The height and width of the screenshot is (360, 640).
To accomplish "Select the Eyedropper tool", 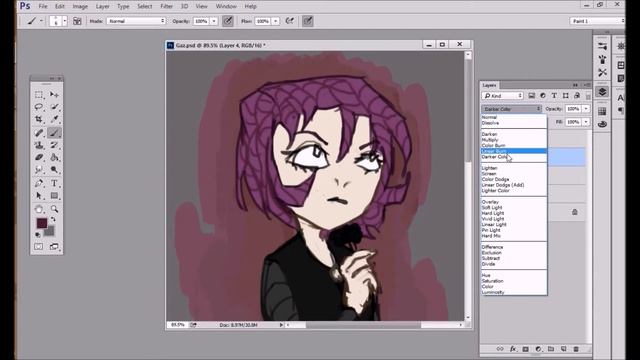I will click(x=54, y=119).
